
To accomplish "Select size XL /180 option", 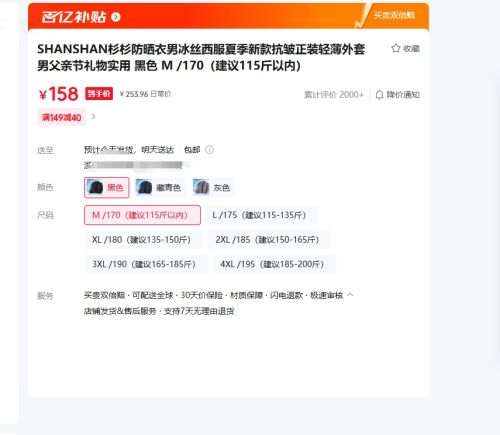I will pos(143,240).
